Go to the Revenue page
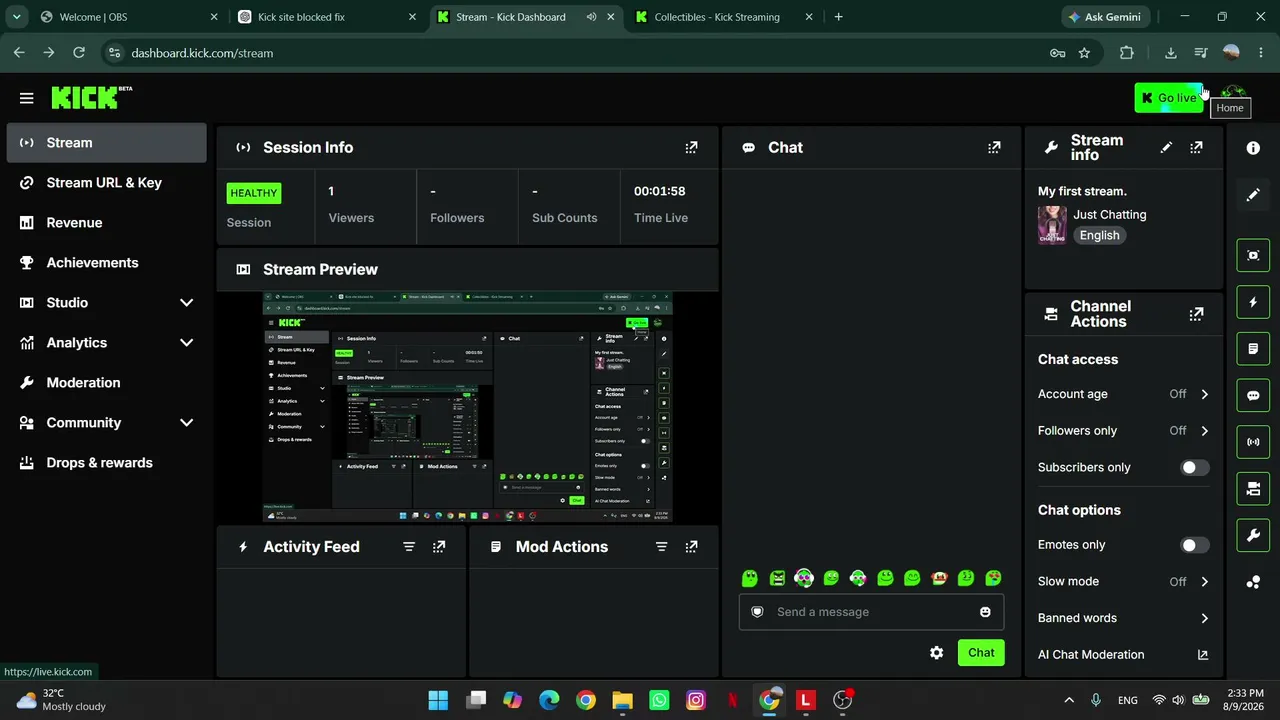This screenshot has height=720, width=1280. (107, 223)
